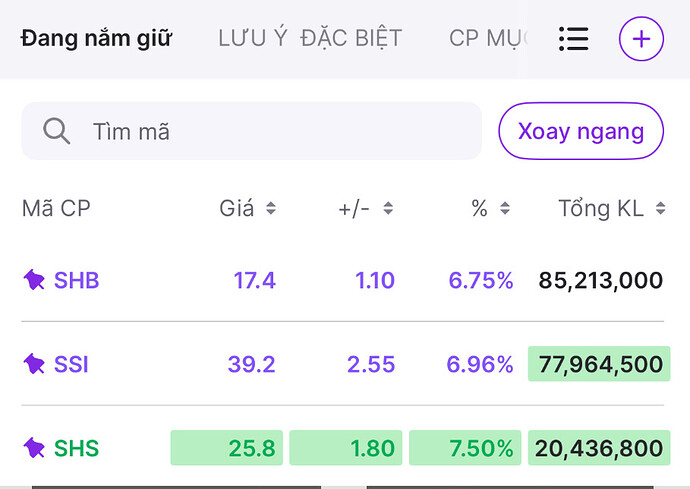Sort by +/- change column arrows

point(388,209)
